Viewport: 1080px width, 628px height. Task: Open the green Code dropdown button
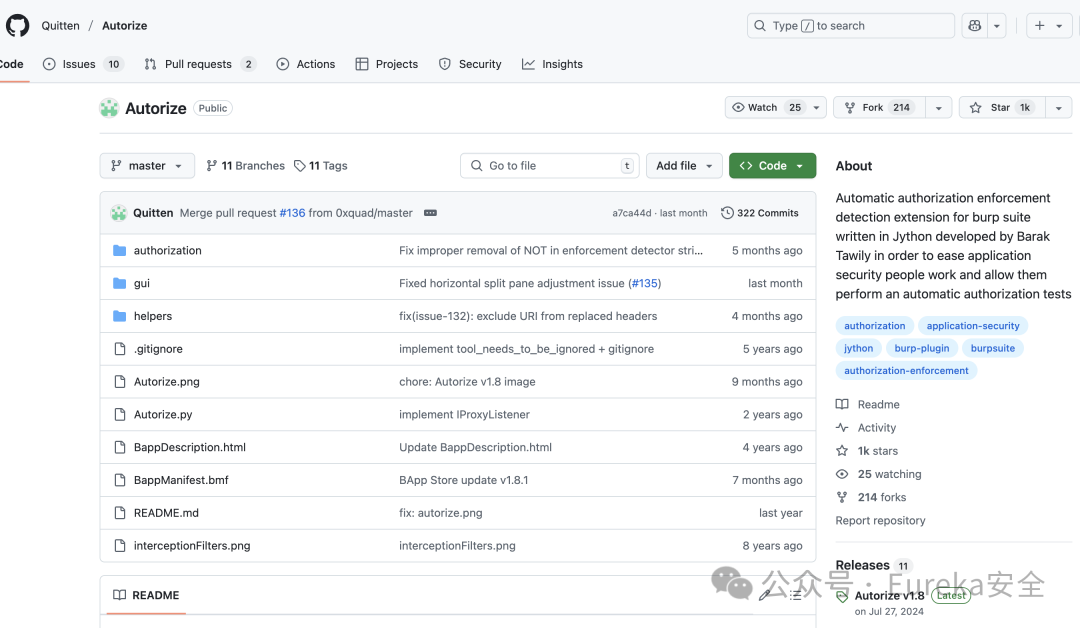click(x=772, y=166)
